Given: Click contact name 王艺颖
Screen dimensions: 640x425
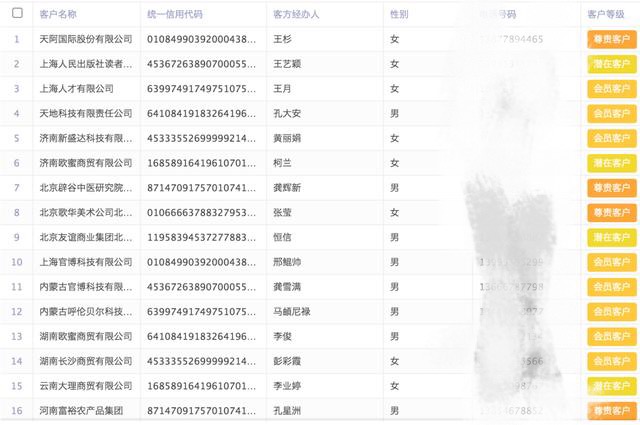Looking at the screenshot, I should [287, 64].
